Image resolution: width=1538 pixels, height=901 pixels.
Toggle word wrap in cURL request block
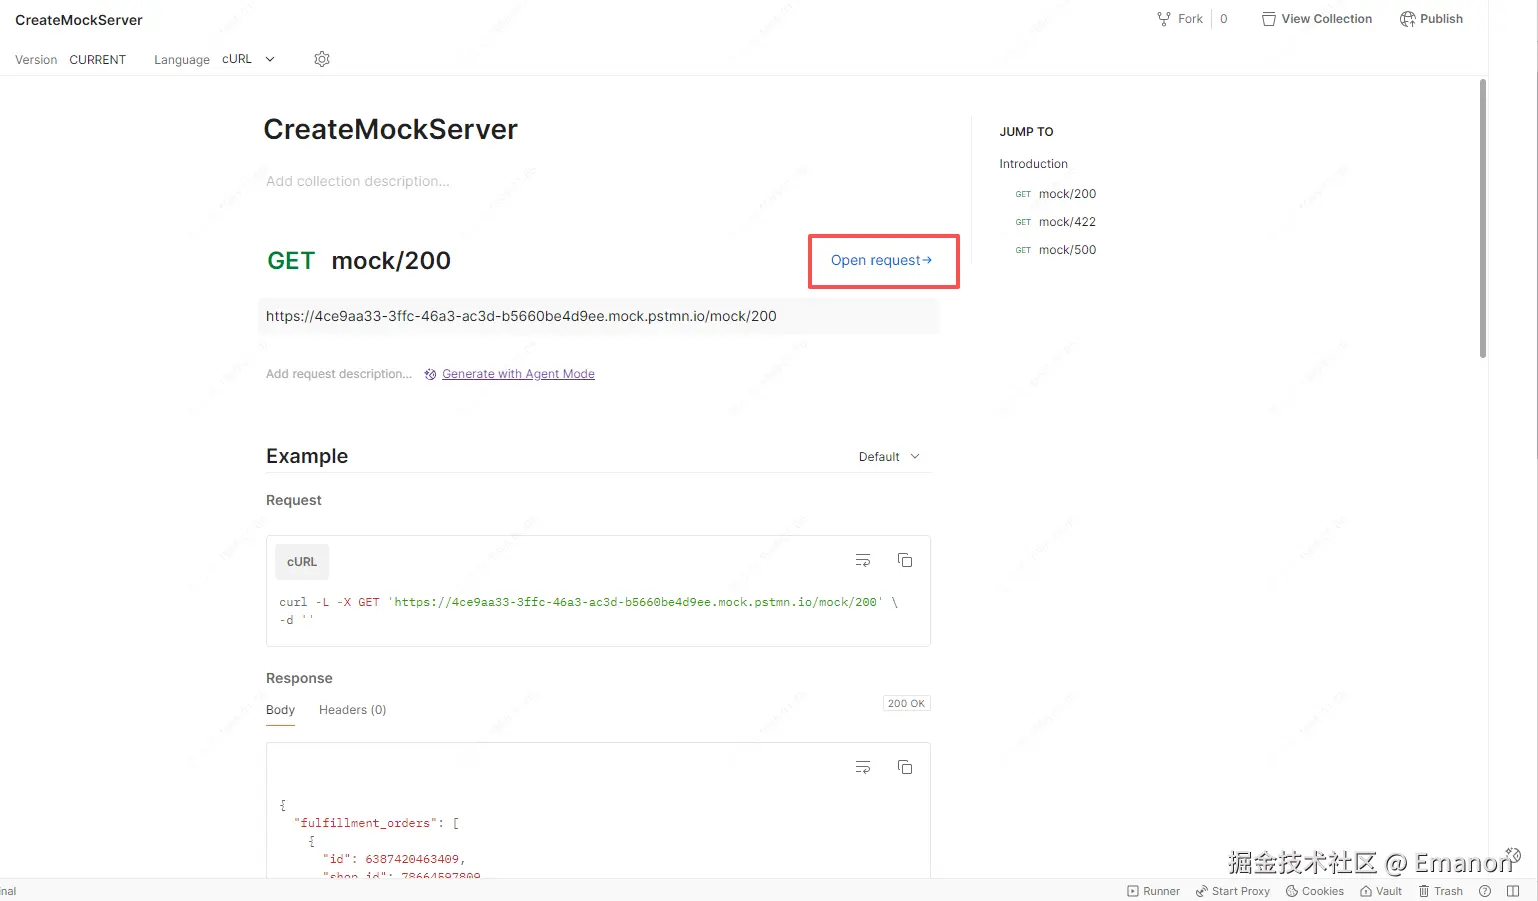863,561
